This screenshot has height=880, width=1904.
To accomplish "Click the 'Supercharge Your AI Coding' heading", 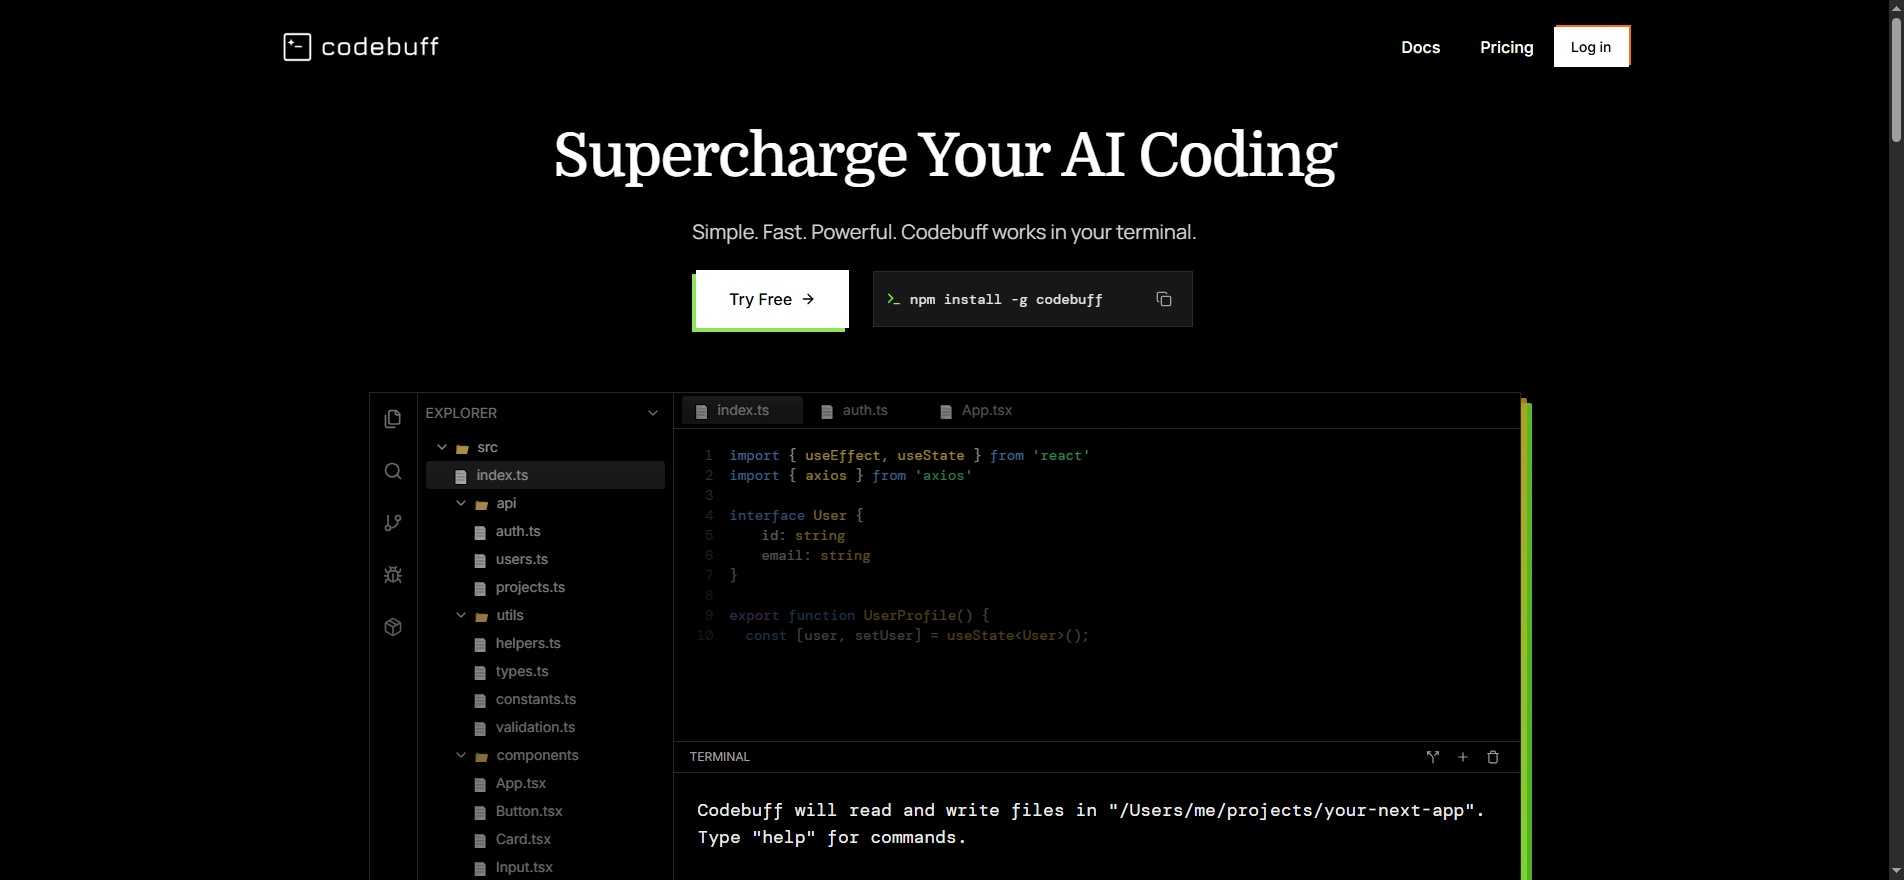I will coord(945,156).
